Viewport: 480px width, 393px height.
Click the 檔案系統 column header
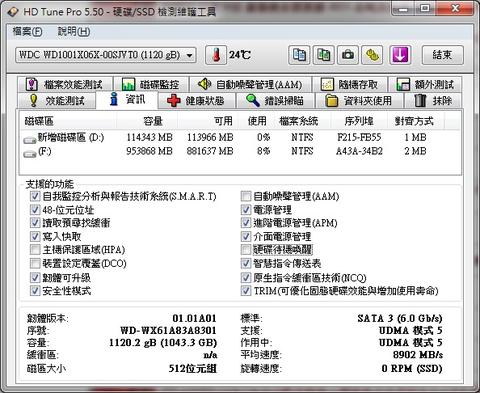point(303,121)
